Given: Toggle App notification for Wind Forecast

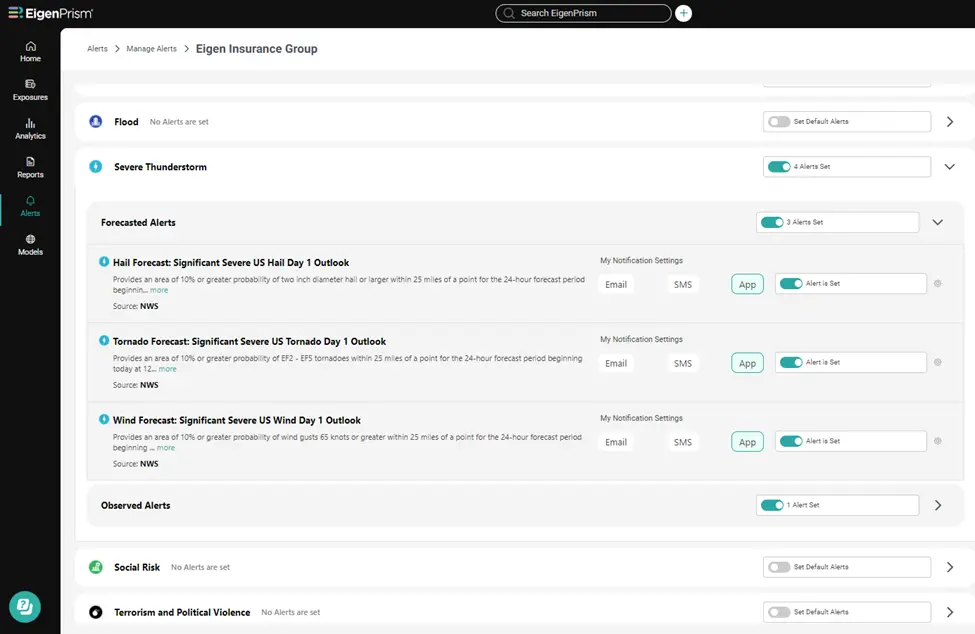Looking at the screenshot, I should tap(747, 443).
